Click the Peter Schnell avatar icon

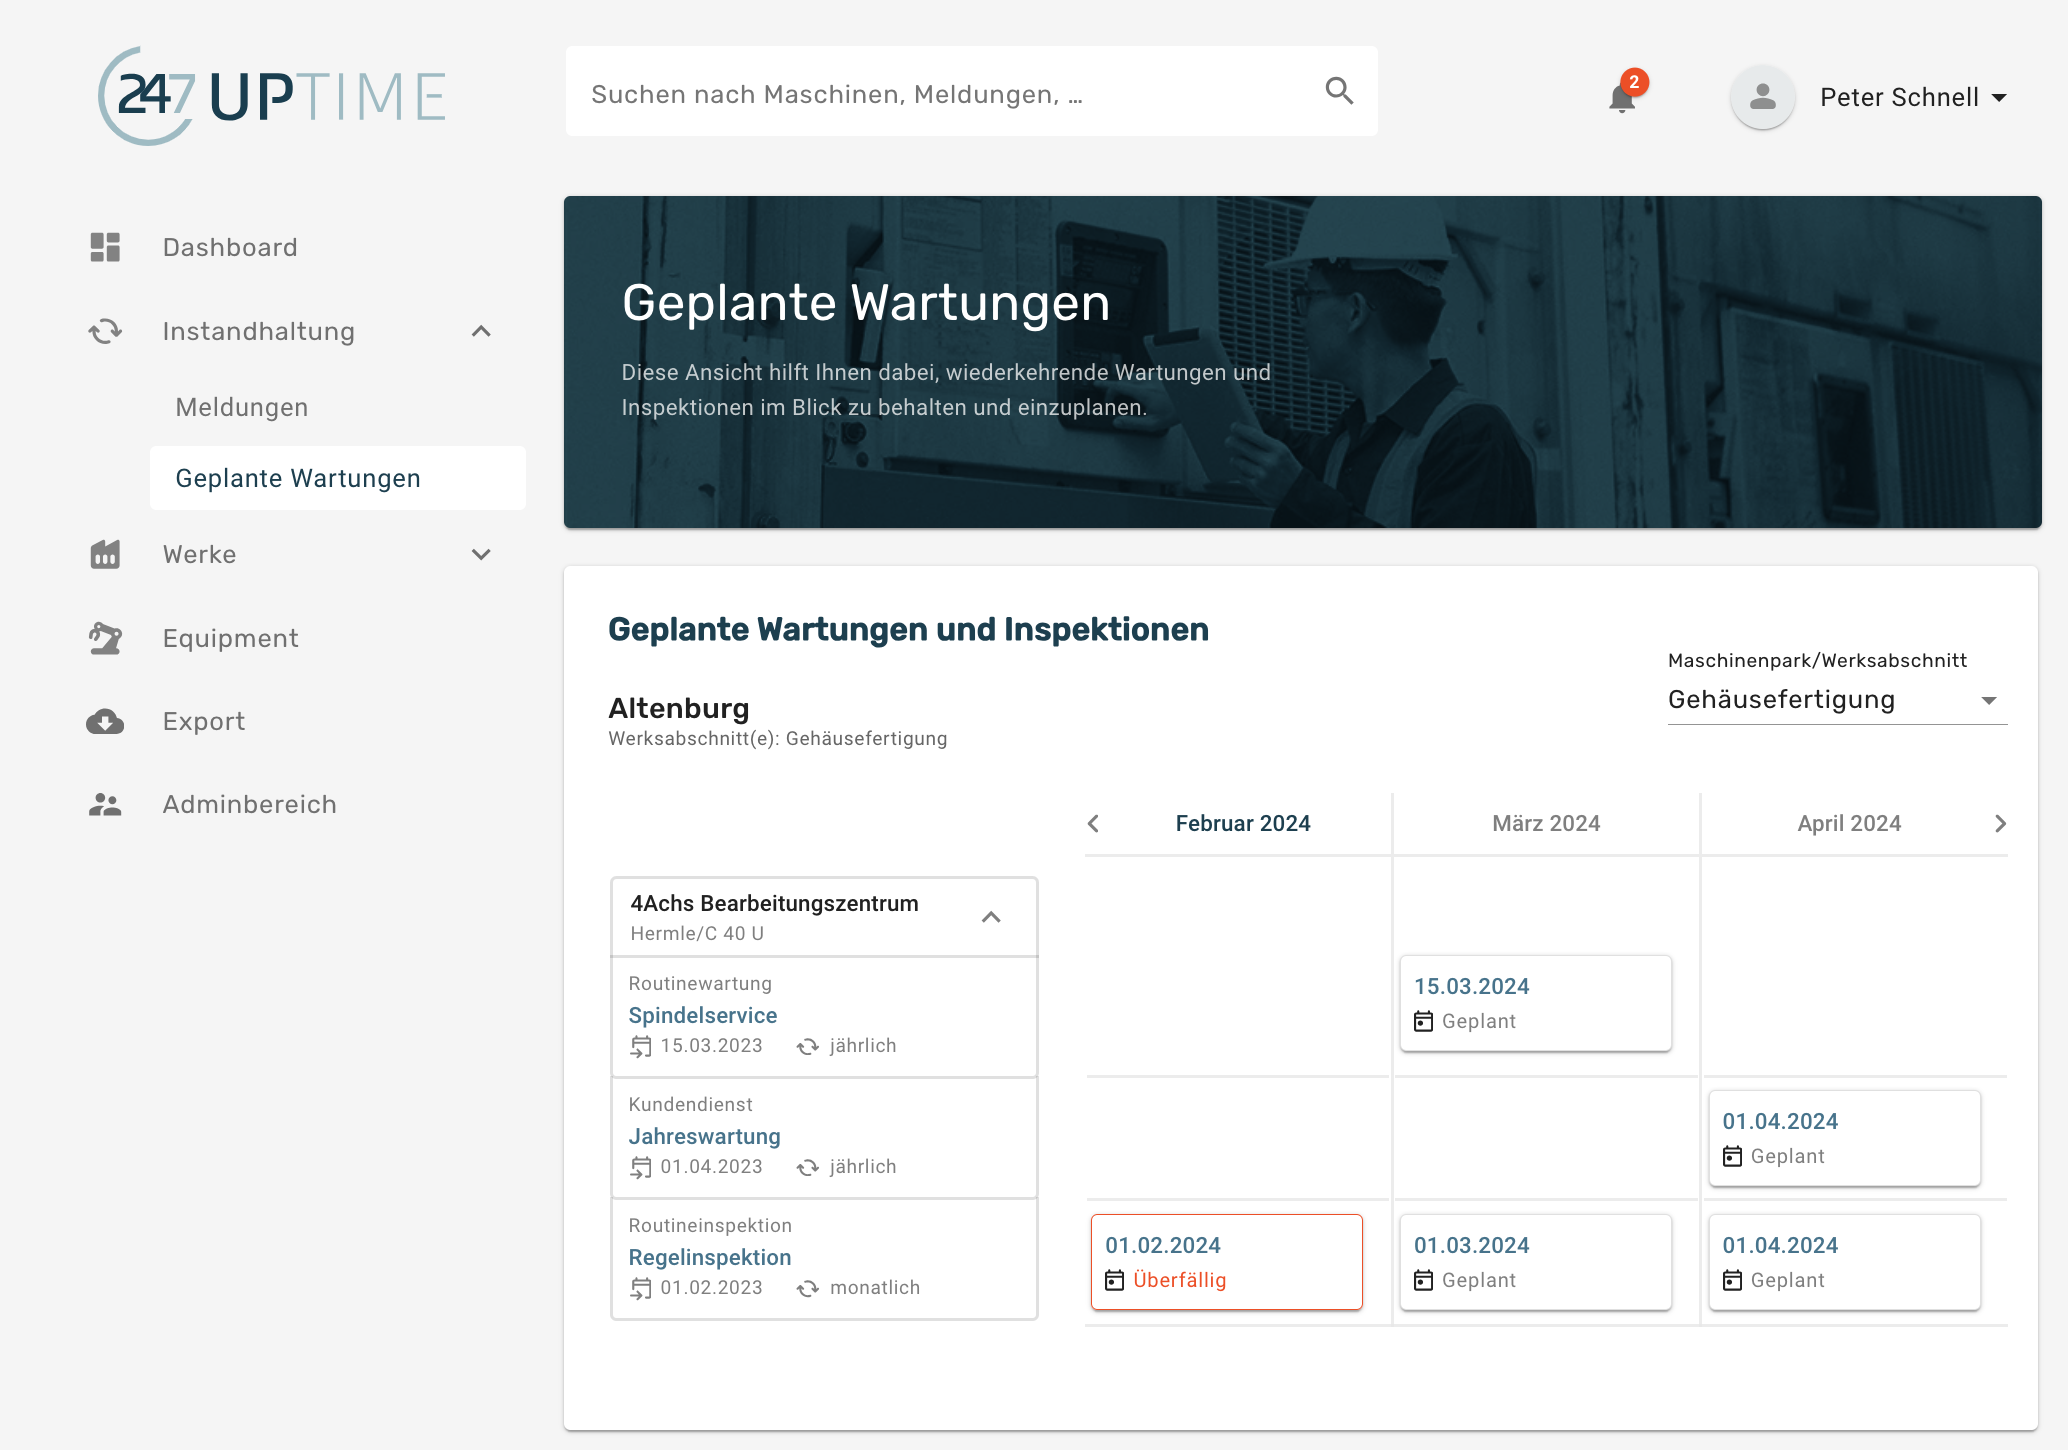(1761, 97)
